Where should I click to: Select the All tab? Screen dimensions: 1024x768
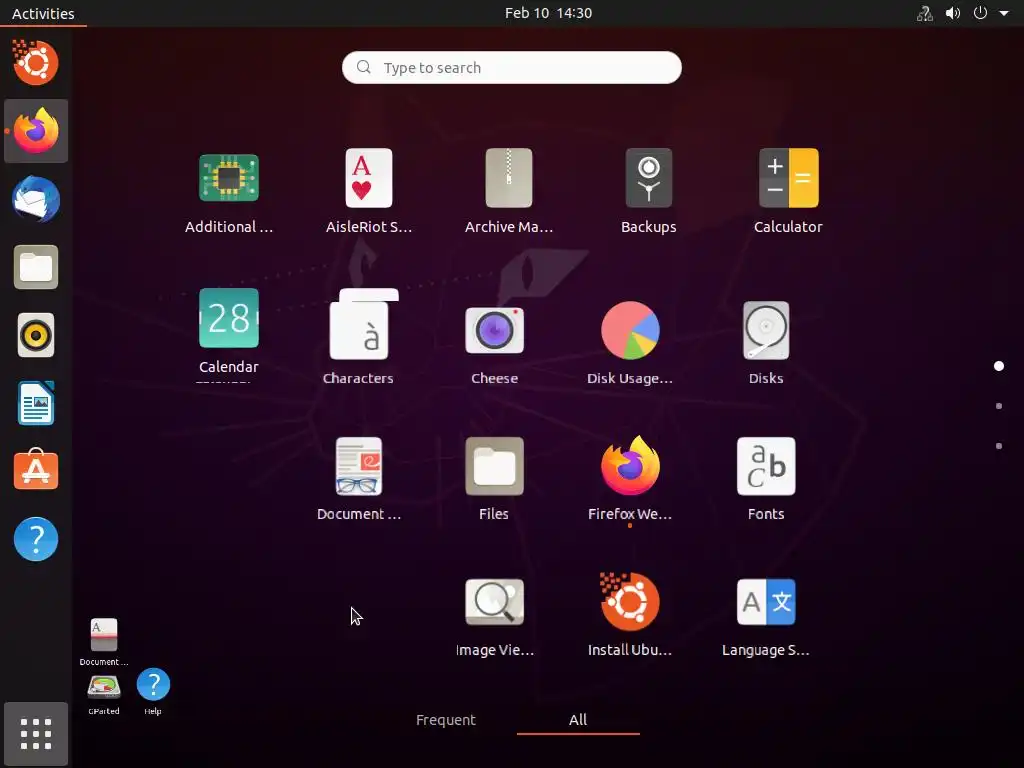click(x=578, y=720)
